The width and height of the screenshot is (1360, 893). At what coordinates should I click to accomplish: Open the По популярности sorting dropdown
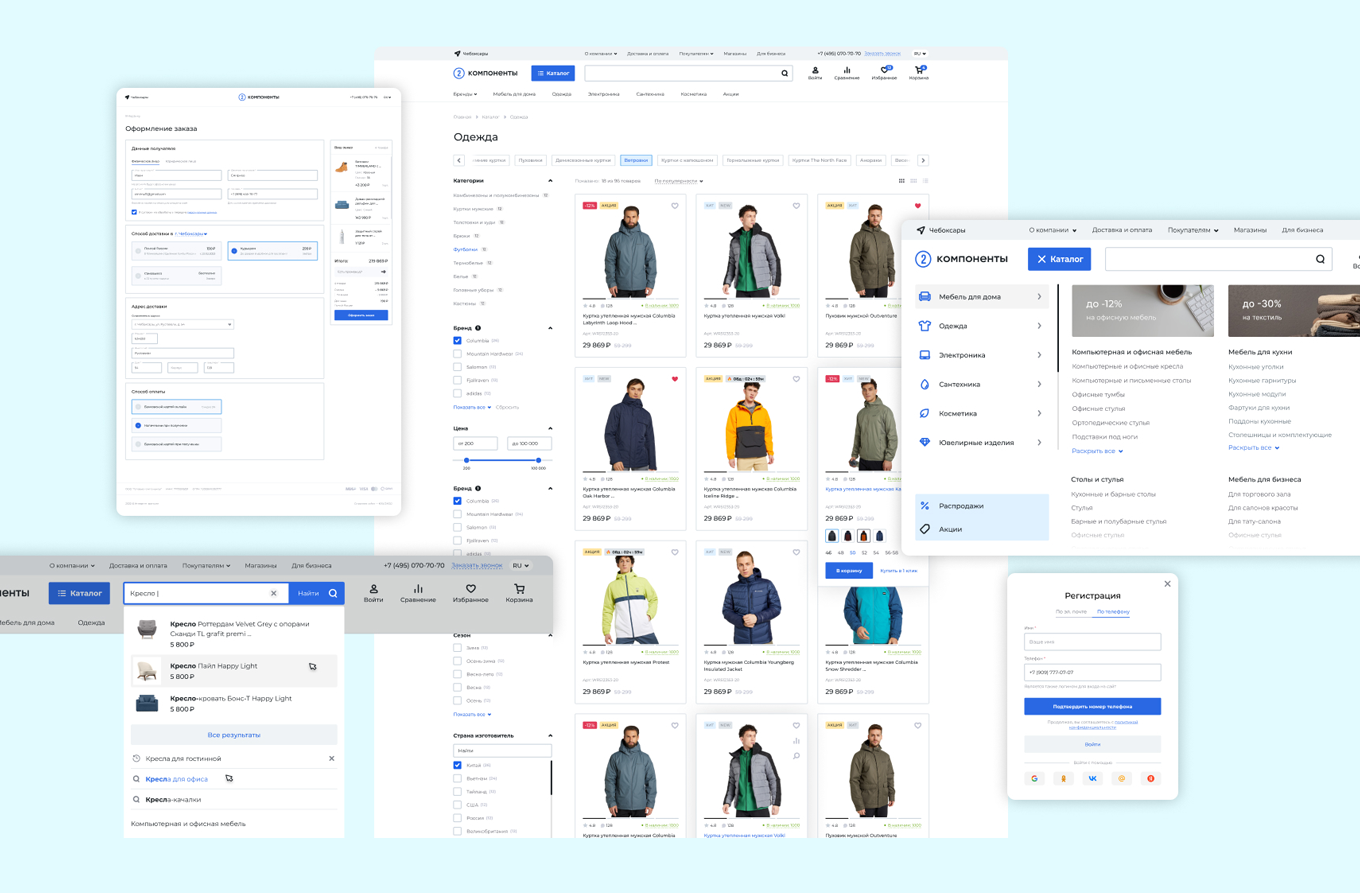[678, 181]
